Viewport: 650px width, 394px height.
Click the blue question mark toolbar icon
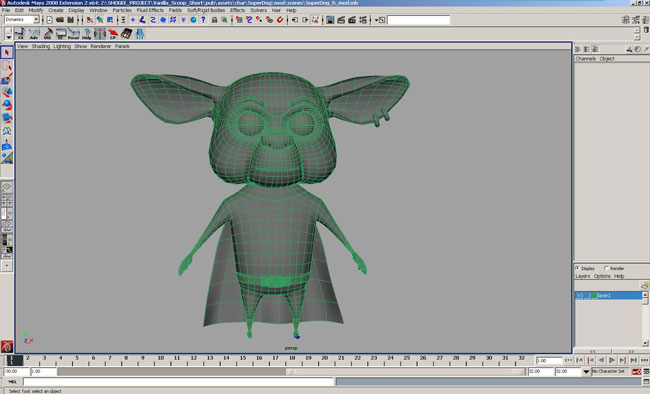[x=203, y=19]
